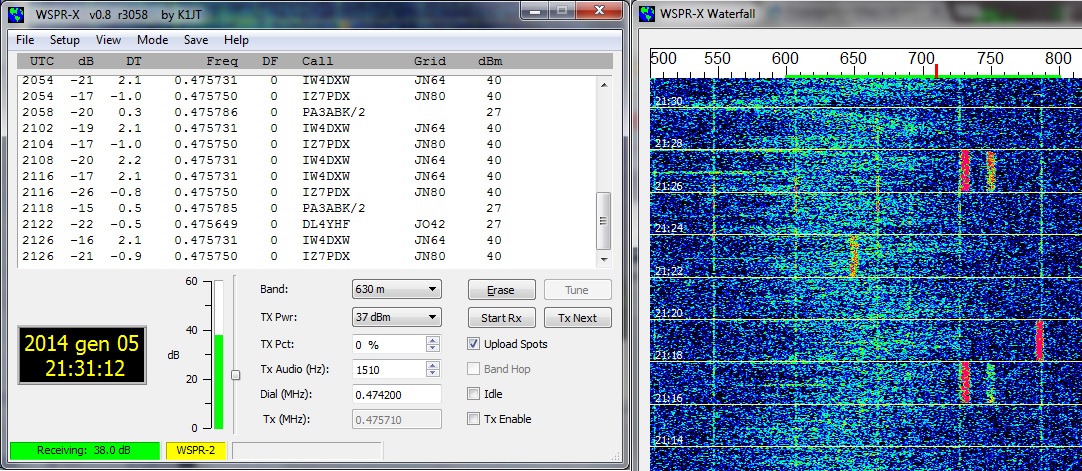Open the View menu
The height and width of the screenshot is (471, 1082).
click(108, 40)
